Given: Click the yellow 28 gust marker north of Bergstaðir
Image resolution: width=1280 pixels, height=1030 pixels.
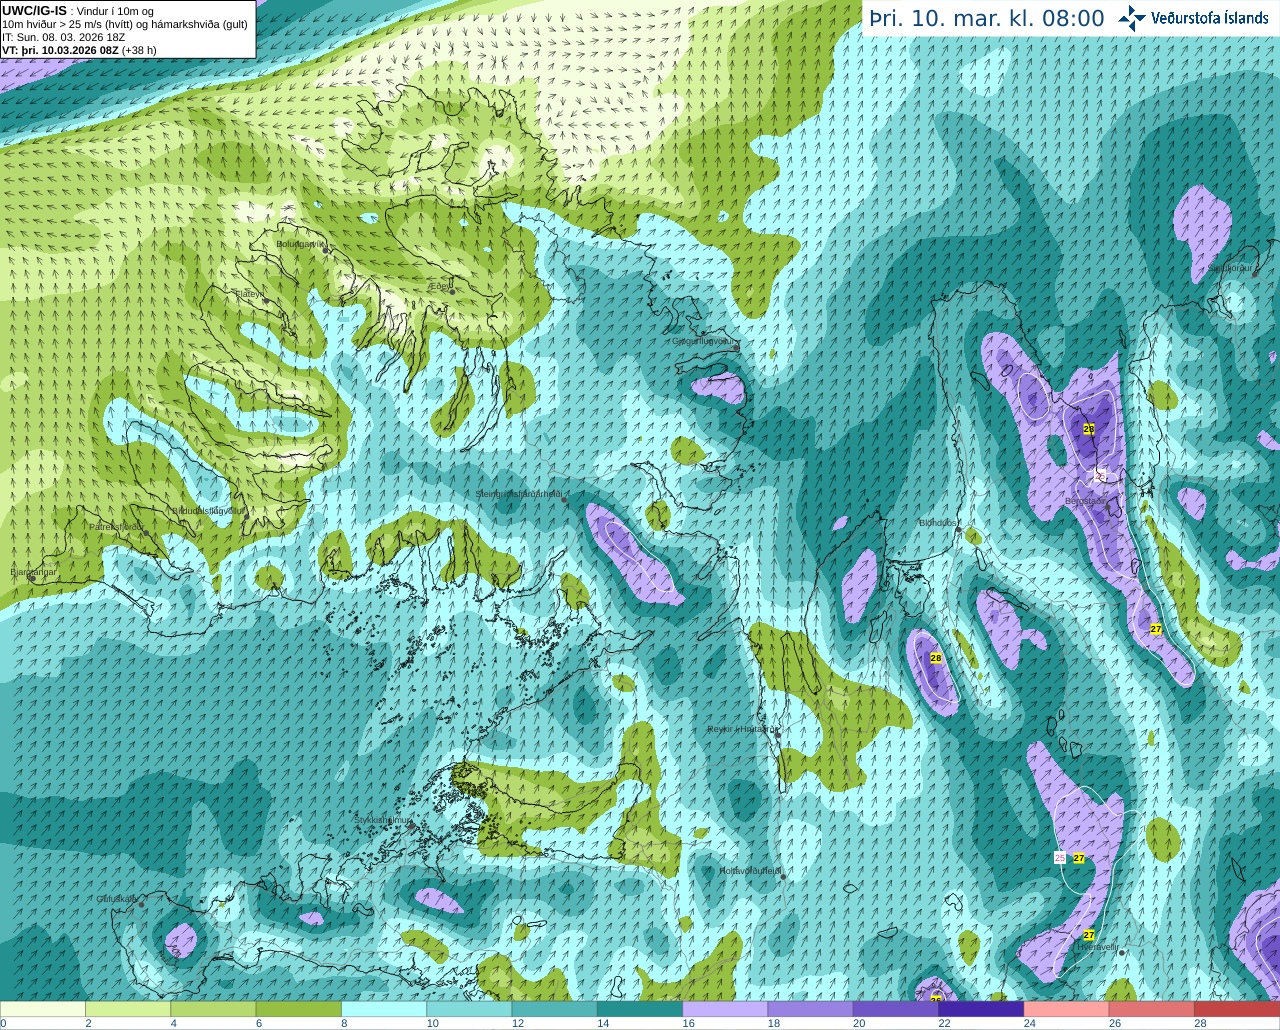Looking at the screenshot, I should click(x=1089, y=429).
